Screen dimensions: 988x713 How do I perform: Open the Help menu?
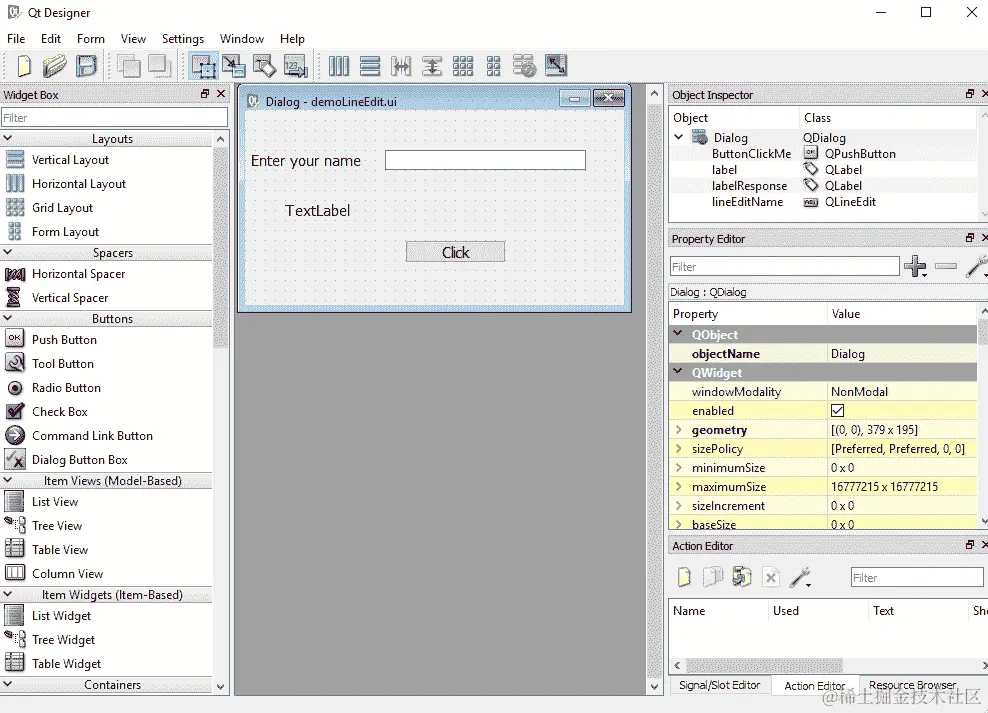(292, 38)
